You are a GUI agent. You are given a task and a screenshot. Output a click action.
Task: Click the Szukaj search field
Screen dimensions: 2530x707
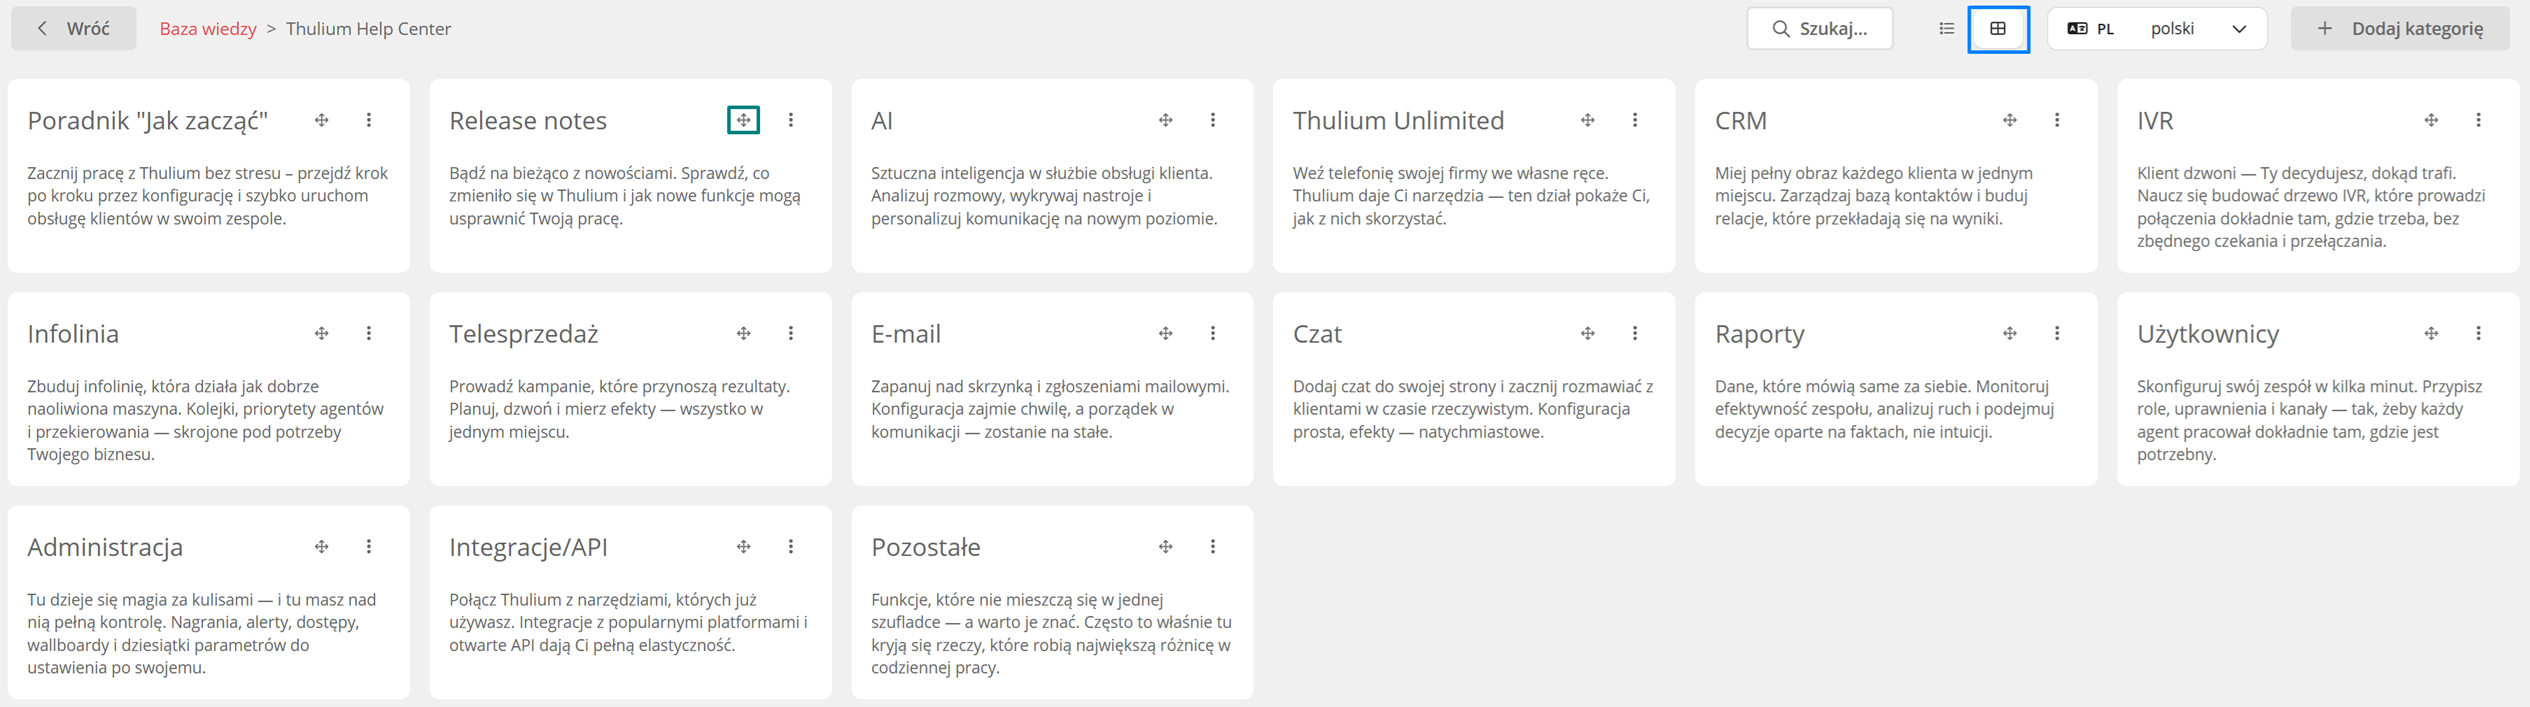pos(1820,29)
